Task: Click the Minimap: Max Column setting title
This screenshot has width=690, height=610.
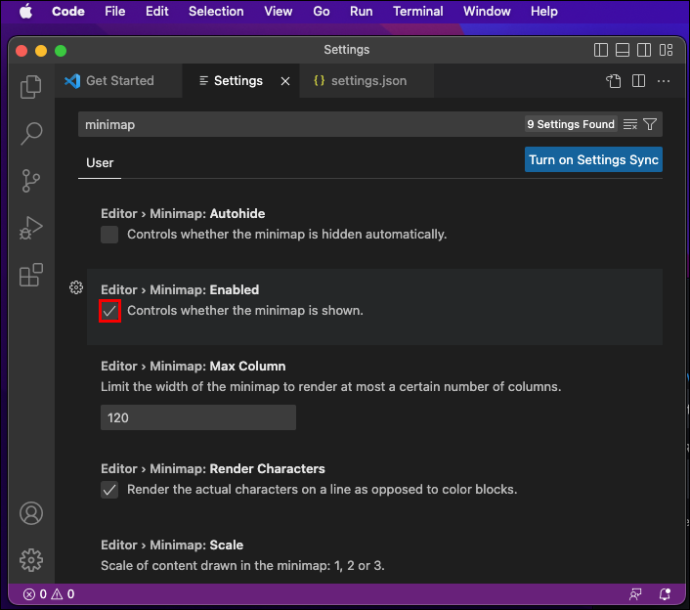Action: (193, 366)
